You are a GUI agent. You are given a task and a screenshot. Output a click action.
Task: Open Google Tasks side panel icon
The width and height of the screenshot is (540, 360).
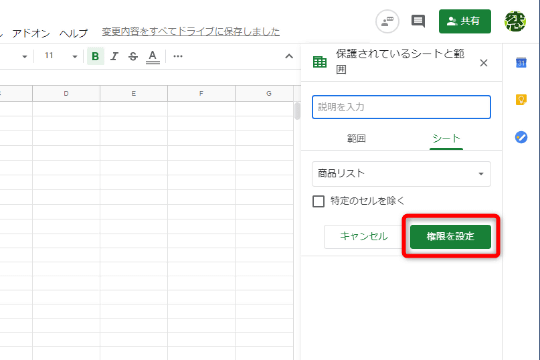[x=521, y=137]
